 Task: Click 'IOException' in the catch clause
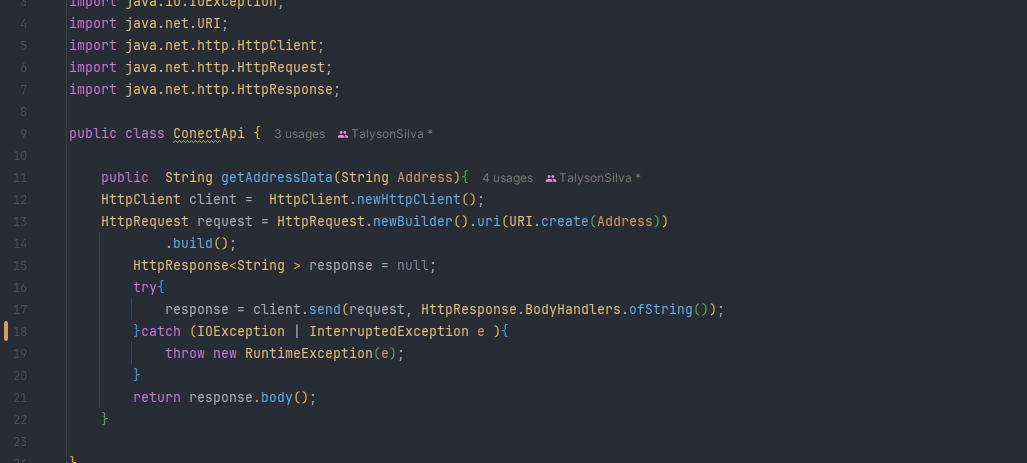tap(241, 331)
